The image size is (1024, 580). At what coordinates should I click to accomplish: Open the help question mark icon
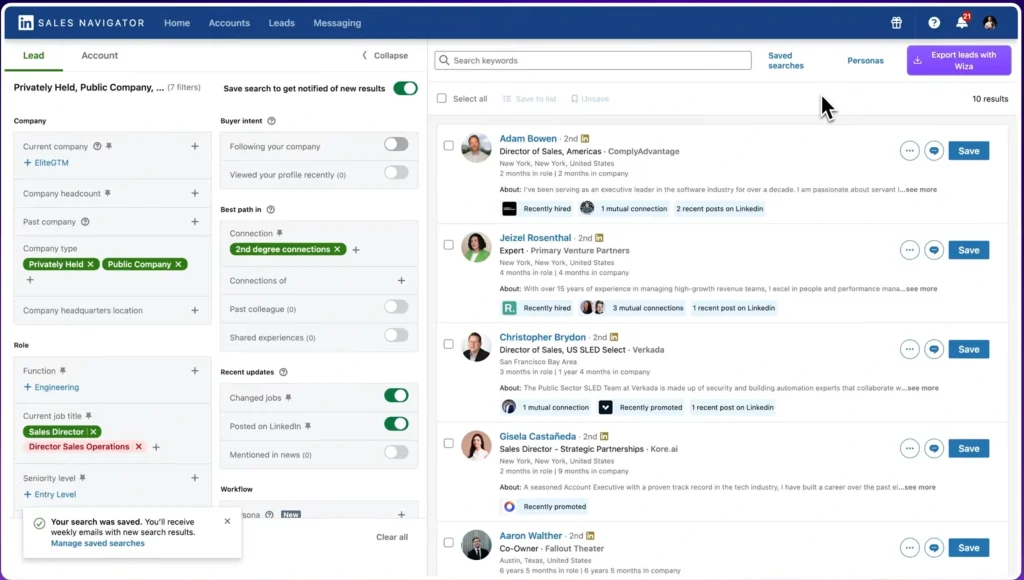[x=934, y=23]
